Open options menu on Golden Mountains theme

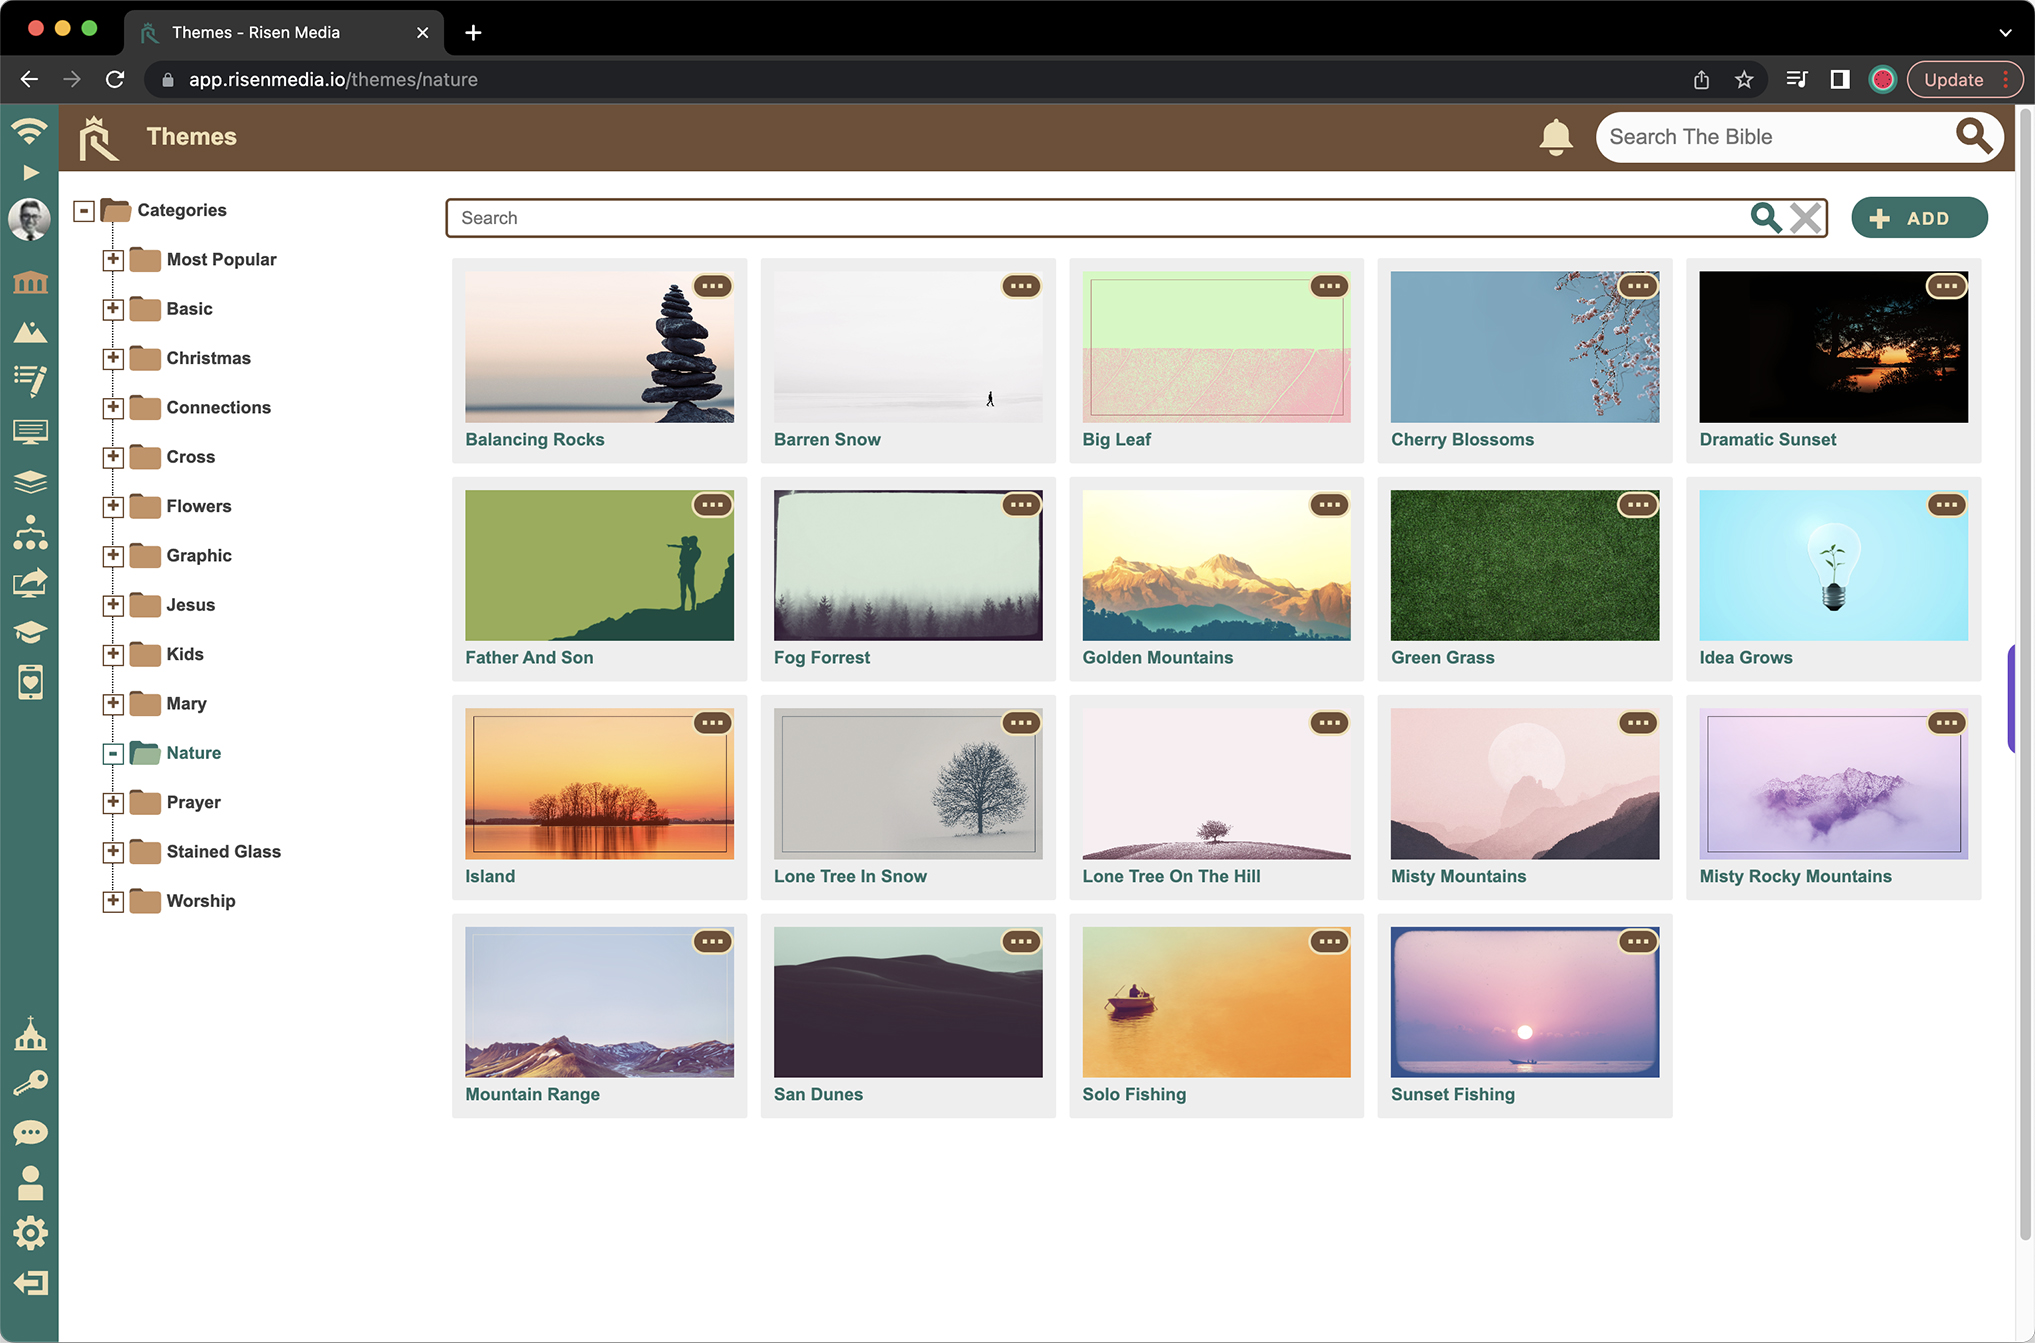point(1329,505)
